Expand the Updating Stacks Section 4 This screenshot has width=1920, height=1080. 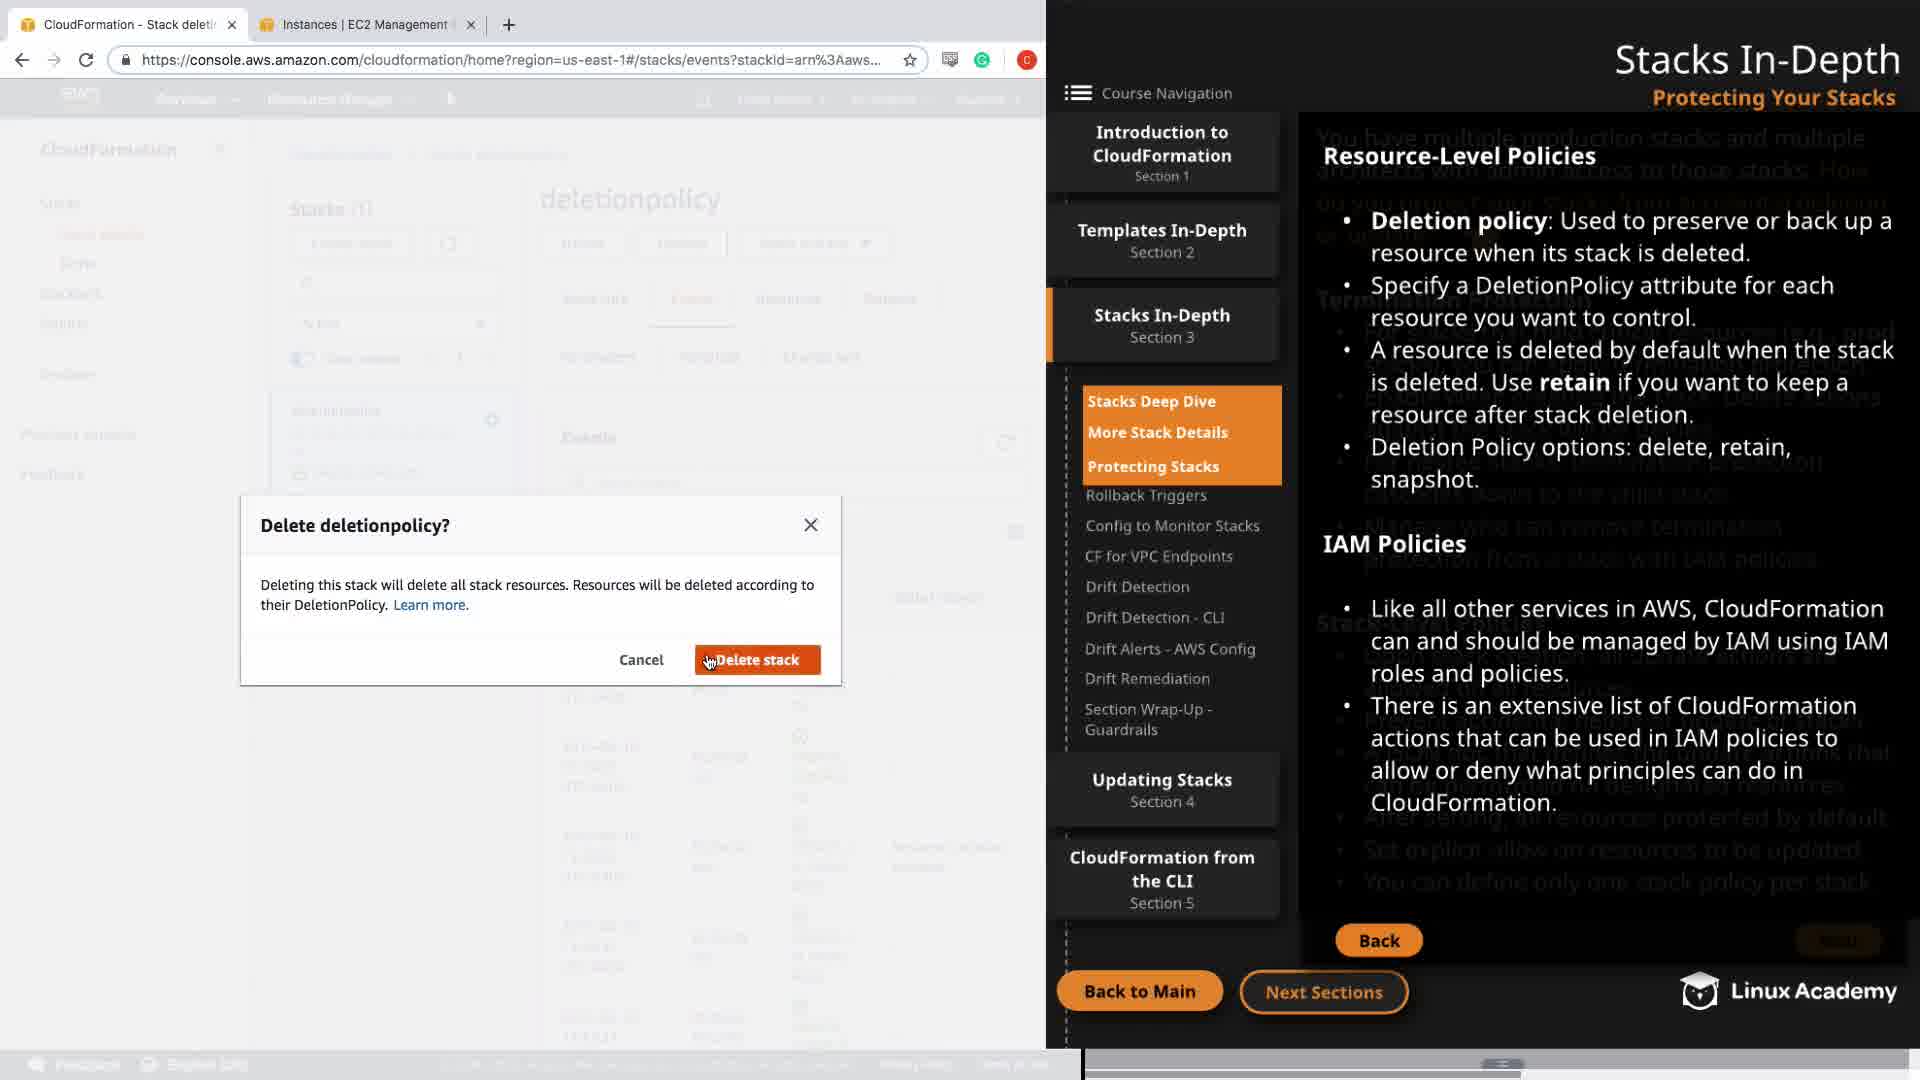pos(1162,789)
